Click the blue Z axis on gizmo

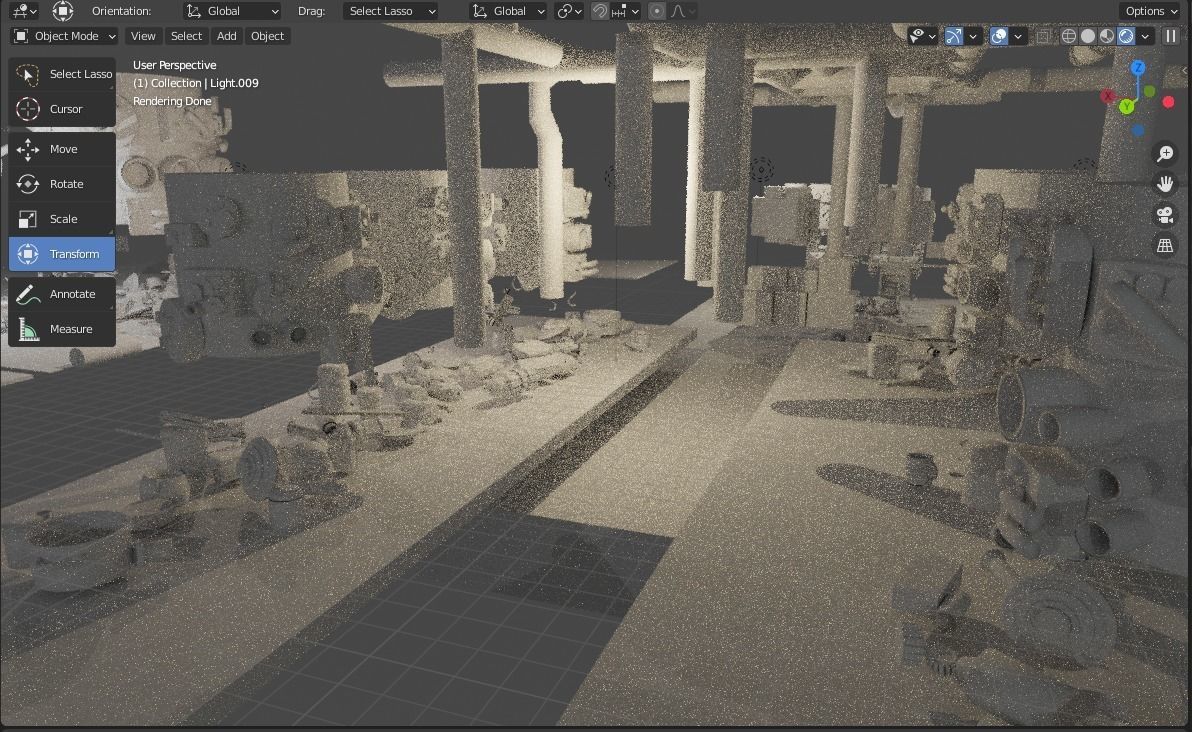coord(1138,68)
